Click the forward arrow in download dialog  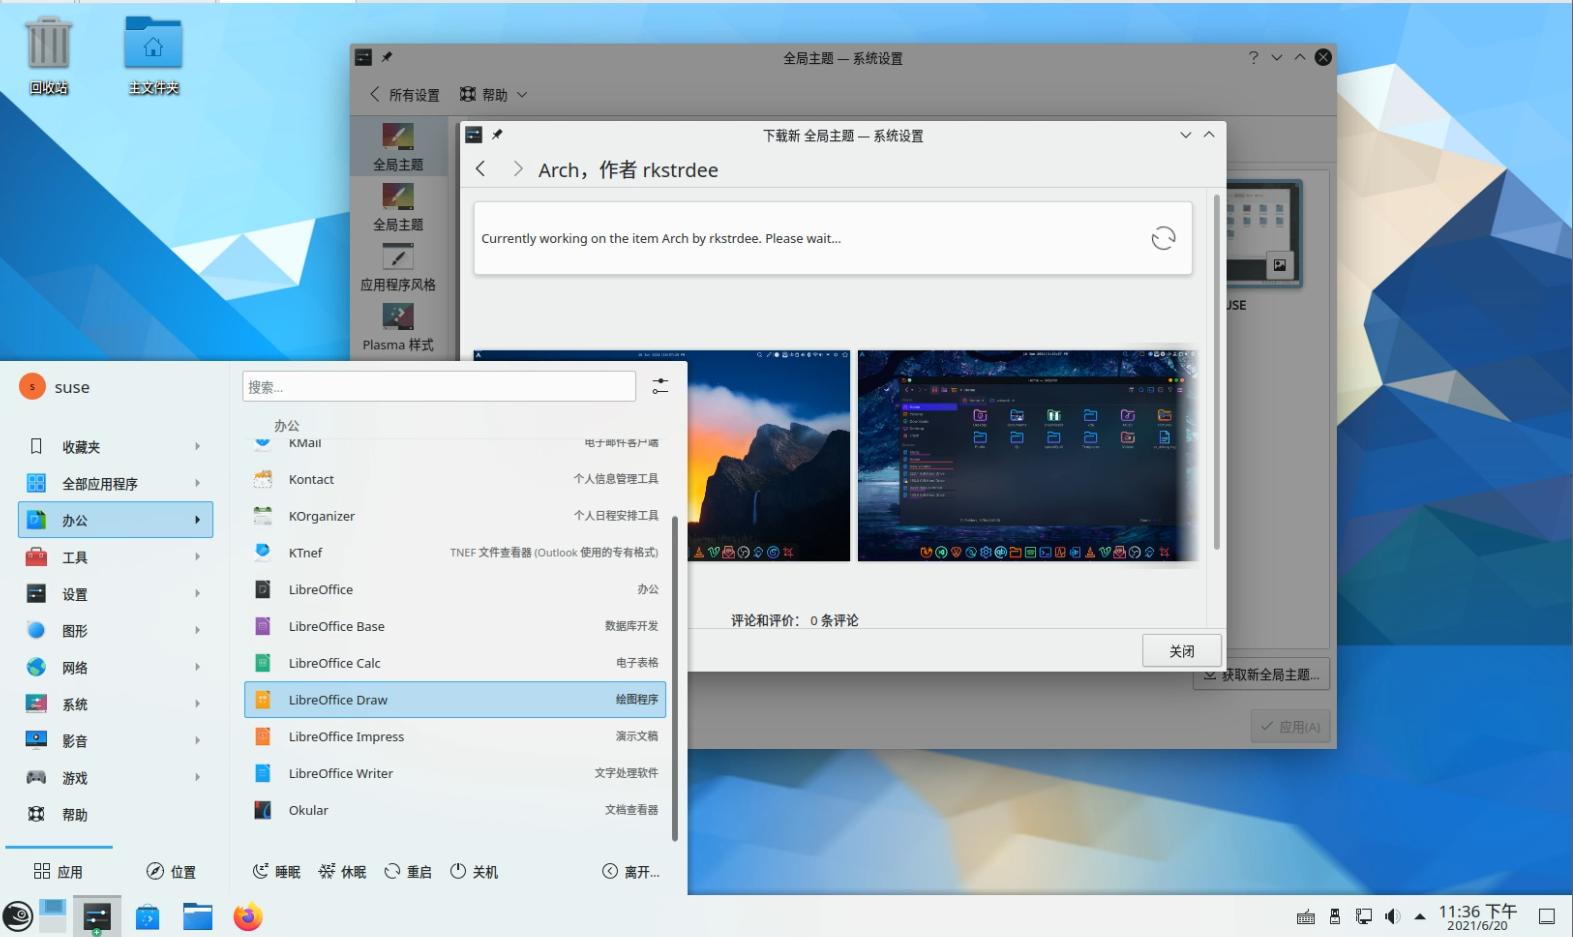tap(517, 169)
